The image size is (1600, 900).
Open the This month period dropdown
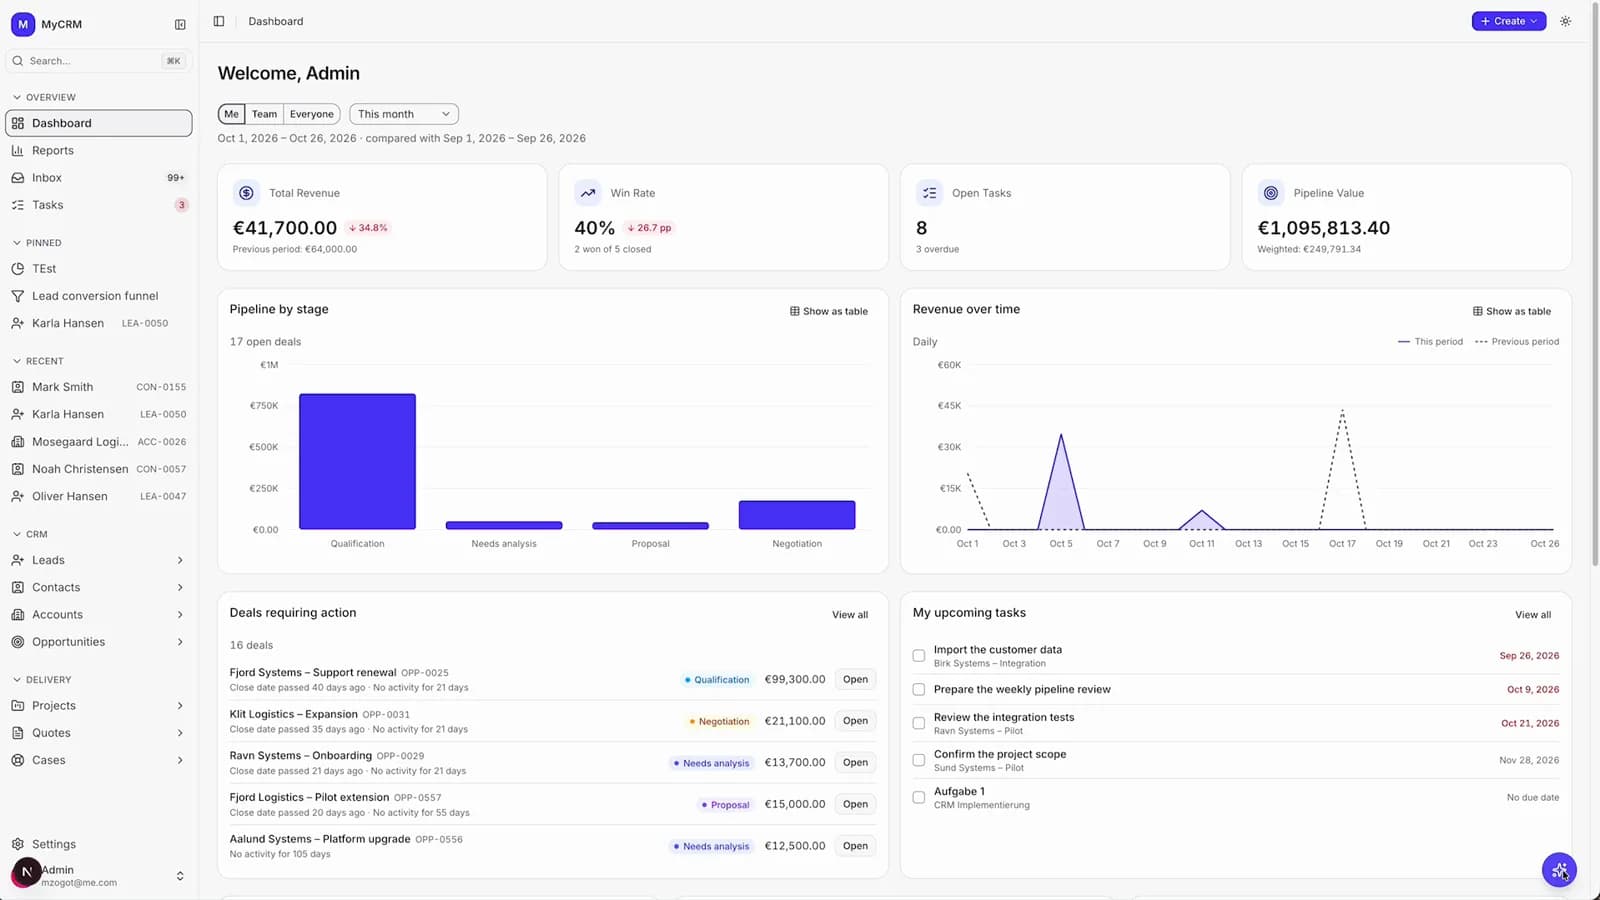[404, 114]
